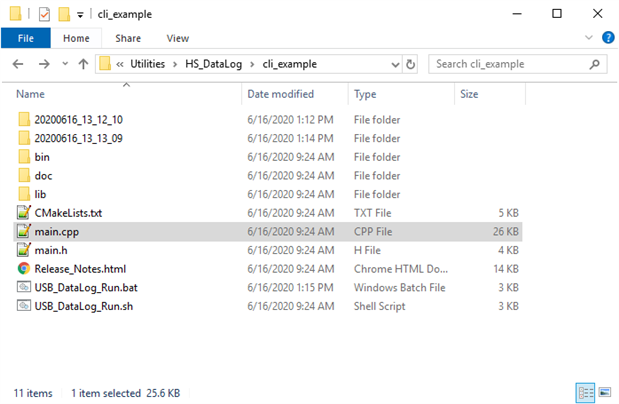
Task: Select the main.cpp file icon
Action: click(x=24, y=231)
